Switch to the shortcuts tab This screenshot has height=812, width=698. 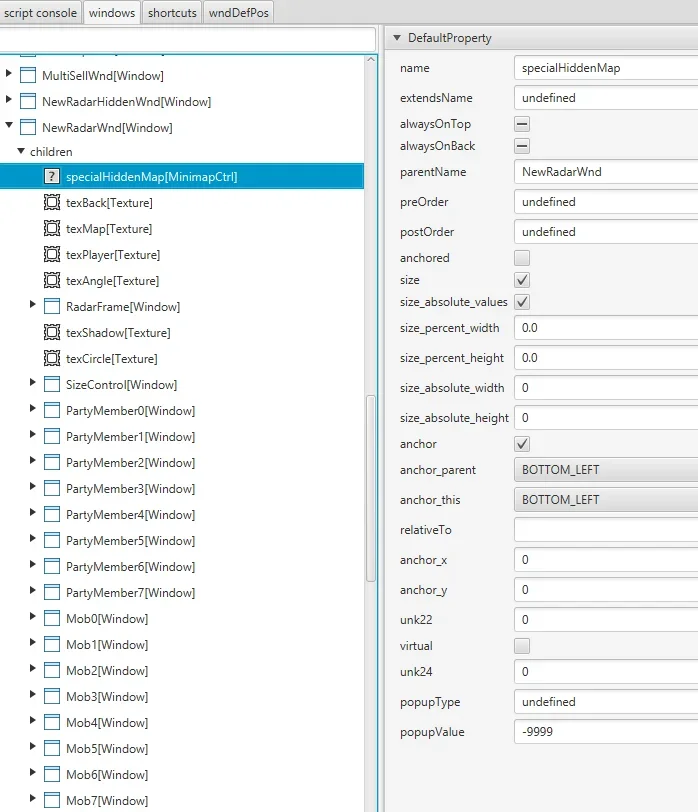point(172,12)
